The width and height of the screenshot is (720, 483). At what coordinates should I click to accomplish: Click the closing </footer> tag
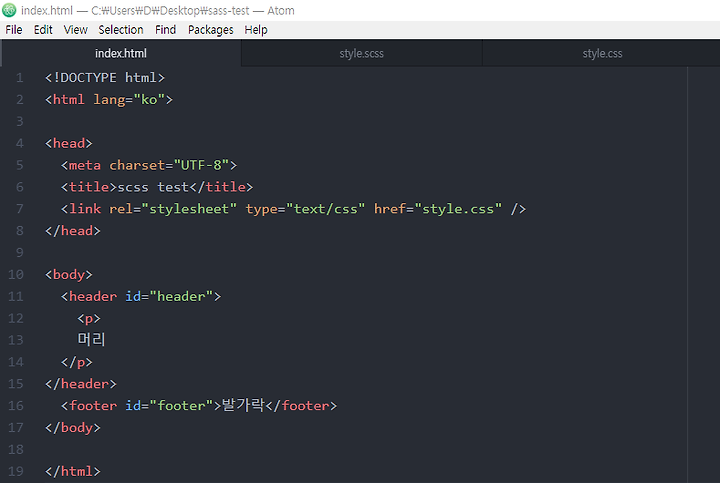point(301,406)
